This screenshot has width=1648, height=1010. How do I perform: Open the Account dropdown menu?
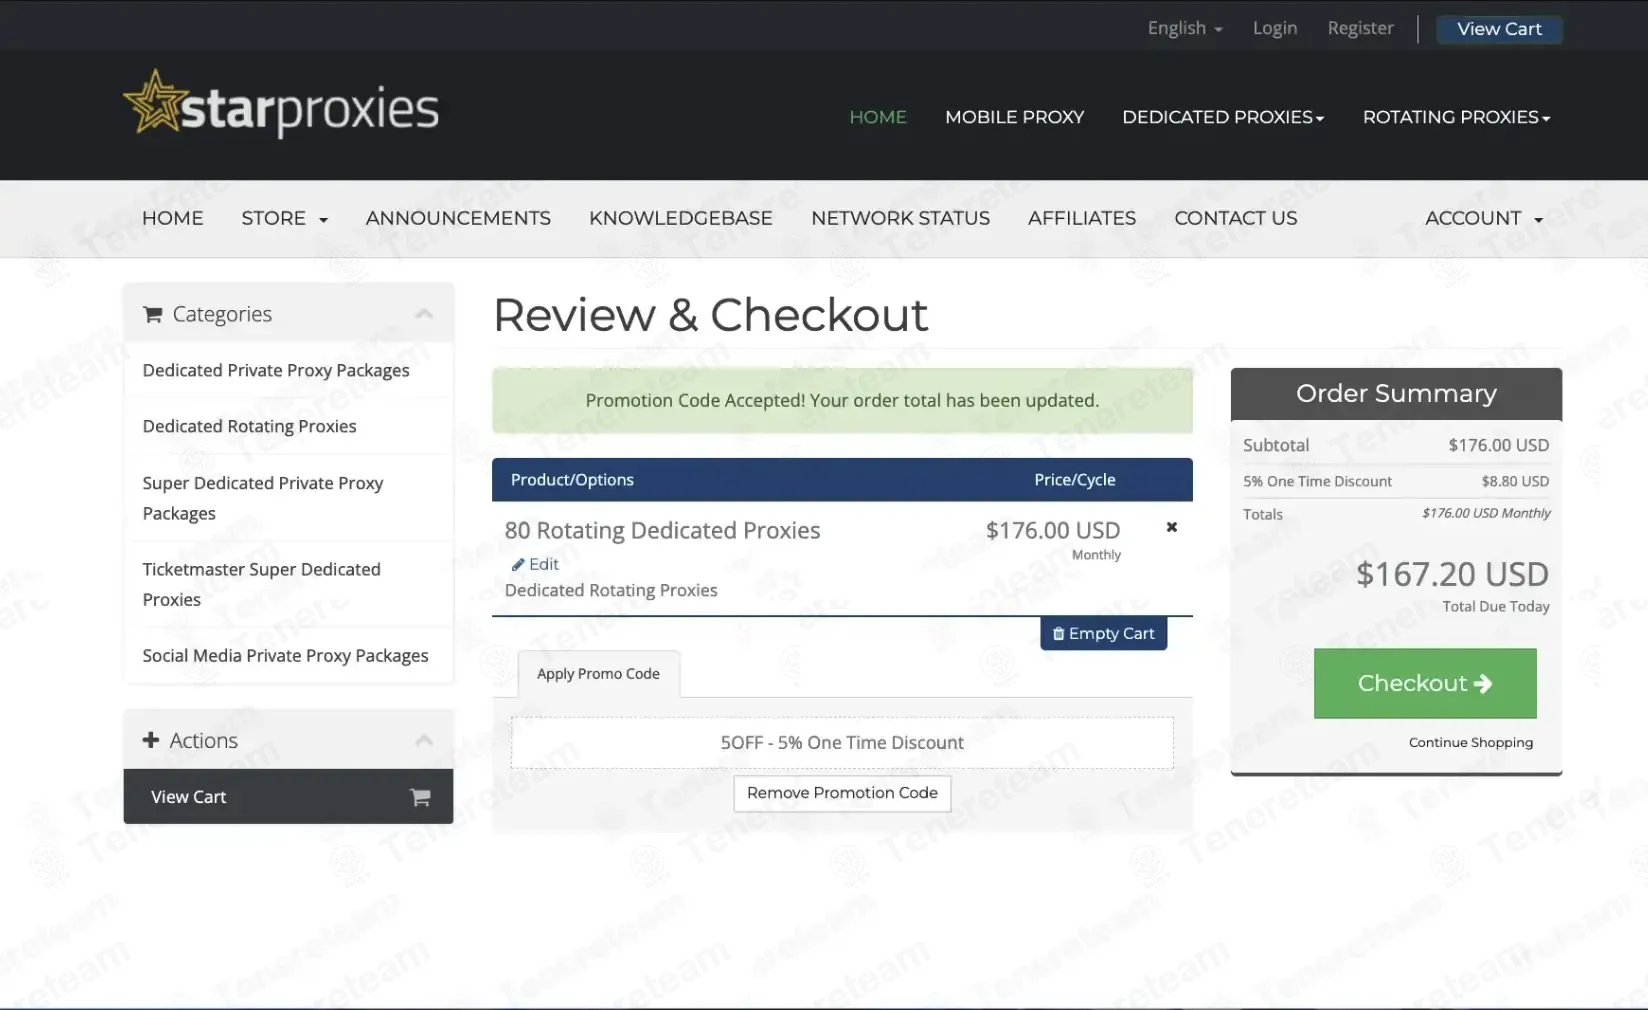pyautogui.click(x=1484, y=218)
